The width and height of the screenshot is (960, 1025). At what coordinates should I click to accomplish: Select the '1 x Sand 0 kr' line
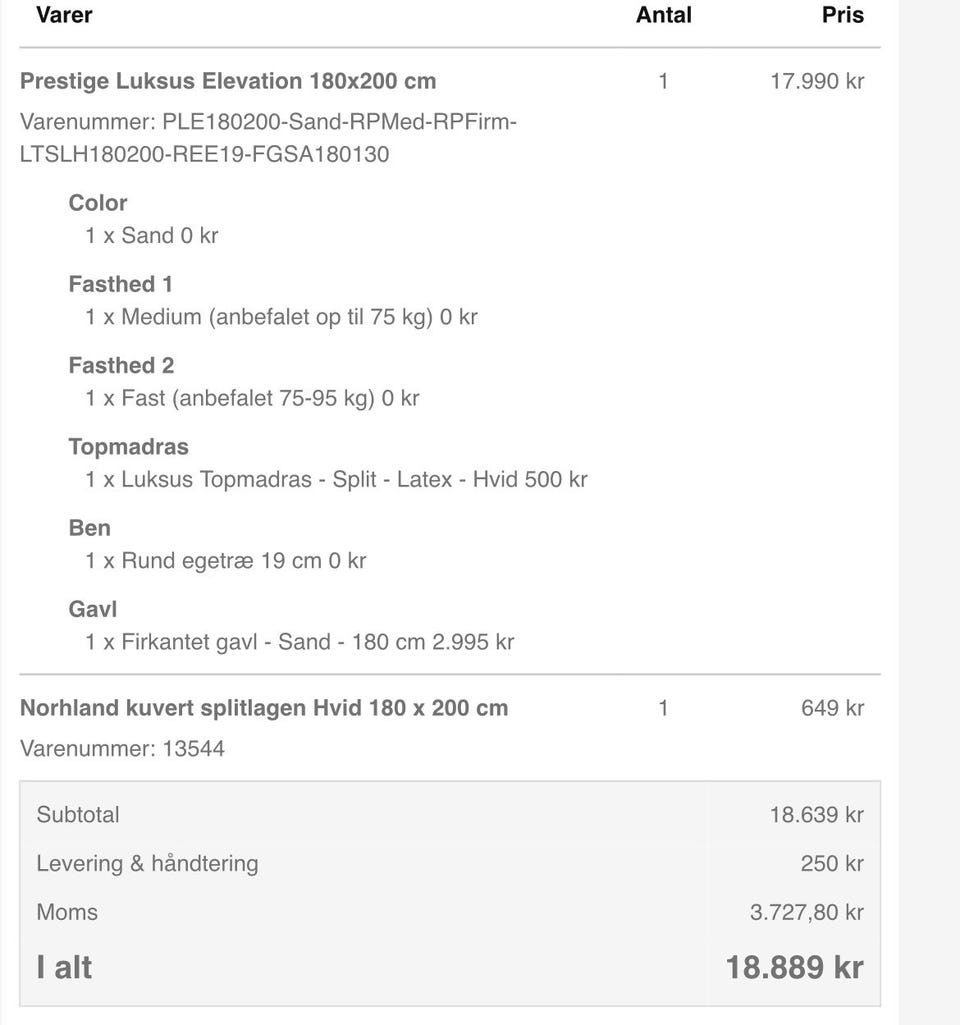tap(152, 236)
